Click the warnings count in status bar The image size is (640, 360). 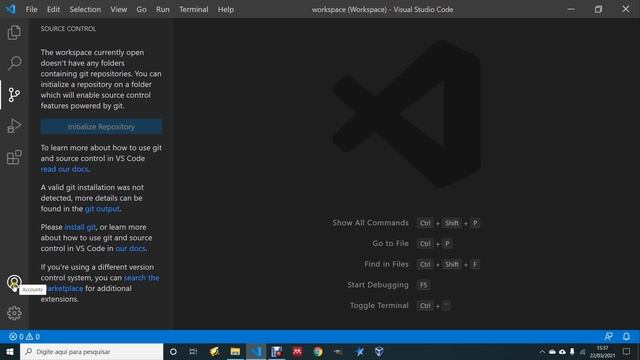click(33, 337)
